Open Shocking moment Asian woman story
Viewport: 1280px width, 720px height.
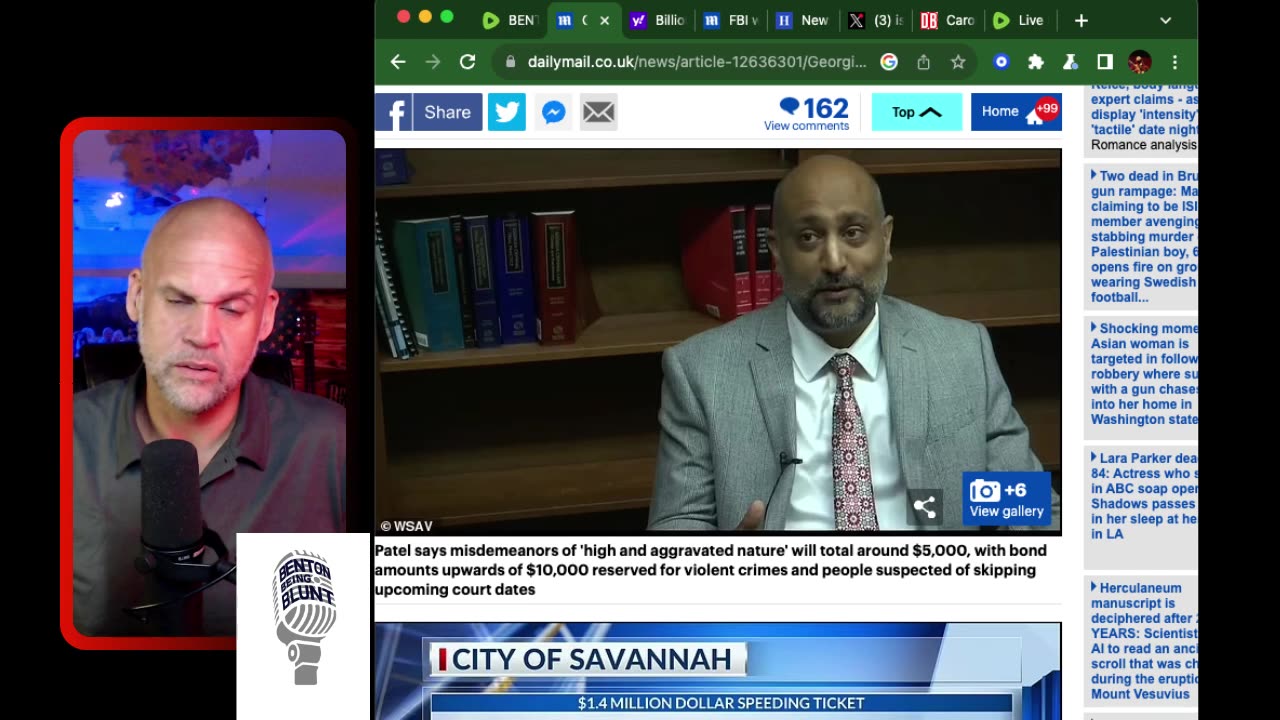tap(1144, 374)
